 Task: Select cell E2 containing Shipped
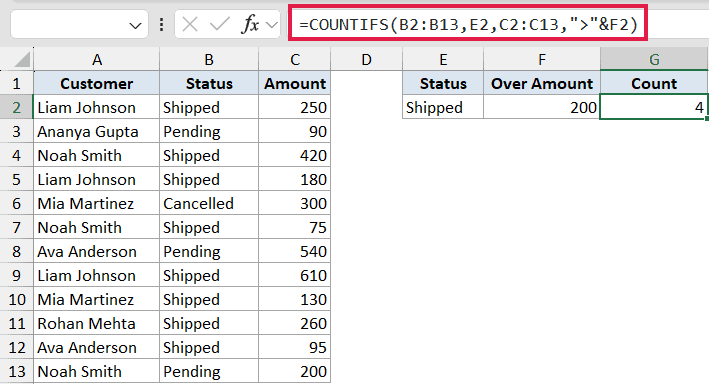click(x=443, y=107)
